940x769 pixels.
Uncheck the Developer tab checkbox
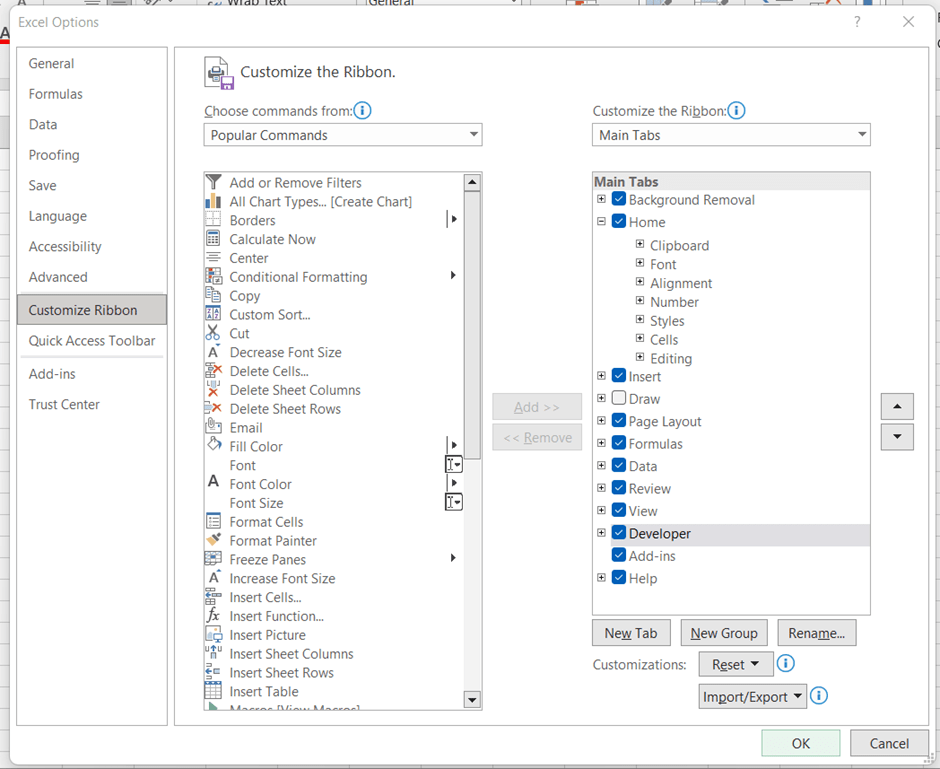tap(619, 533)
